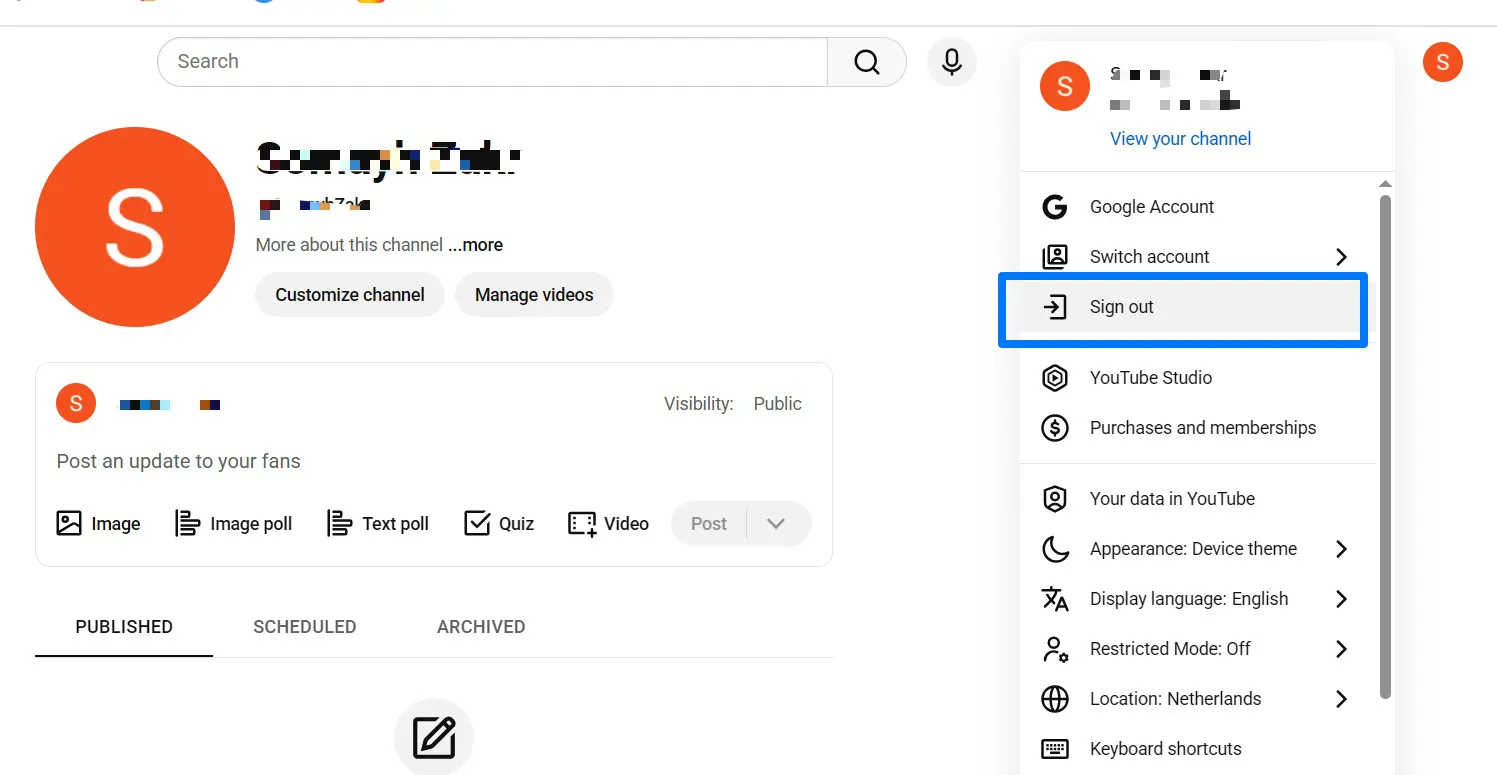Open View your channel link
The image size is (1497, 775).
[x=1180, y=138]
